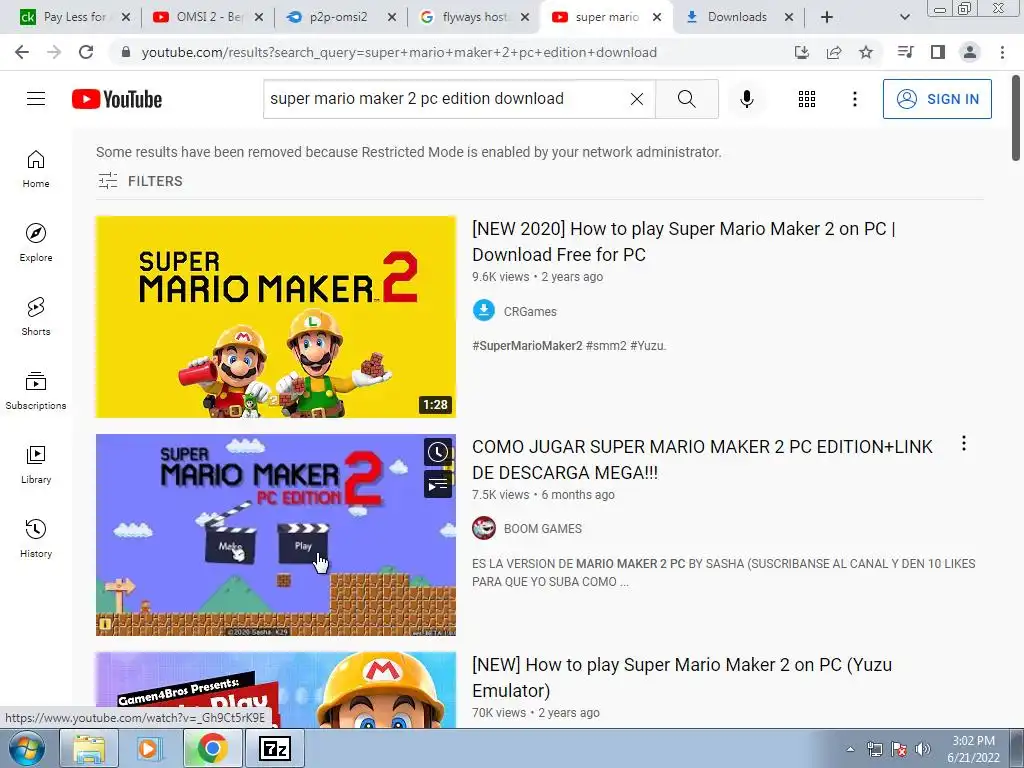Image resolution: width=1024 pixels, height=768 pixels.
Task: Switch to Downloads tab
Action: [x=738, y=17]
